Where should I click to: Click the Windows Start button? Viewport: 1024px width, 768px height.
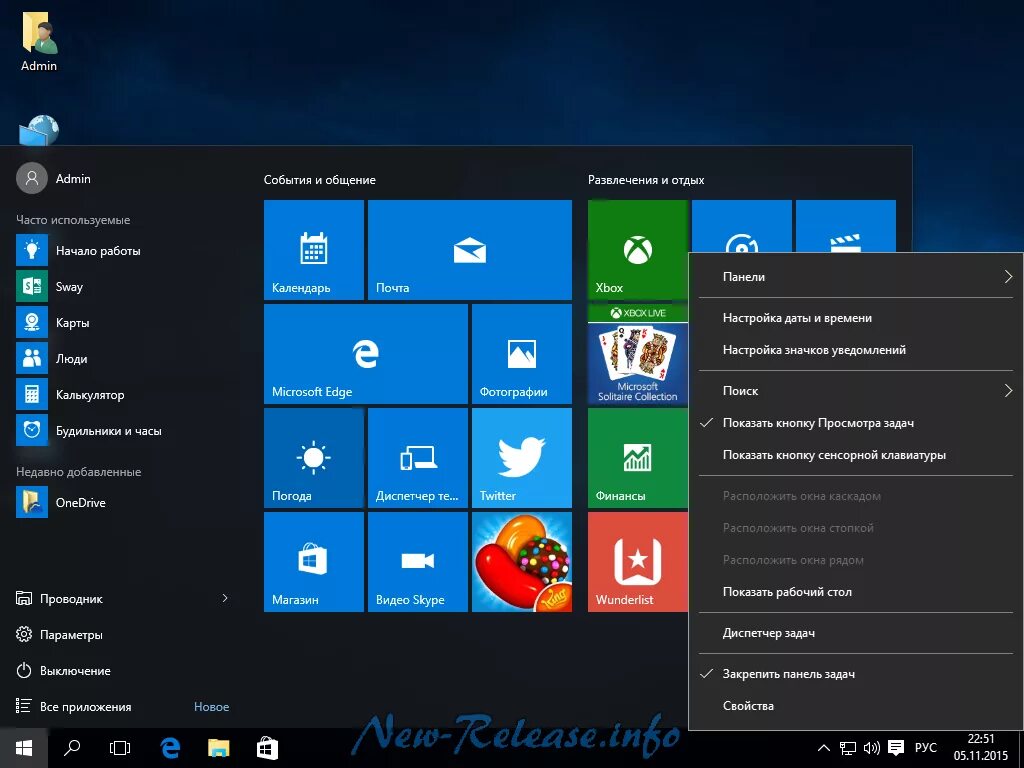[x=24, y=748]
